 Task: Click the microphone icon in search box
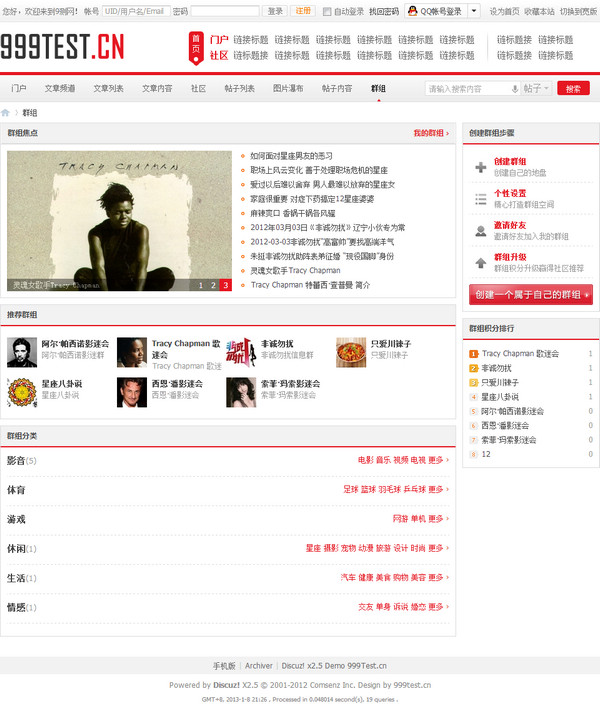click(515, 89)
